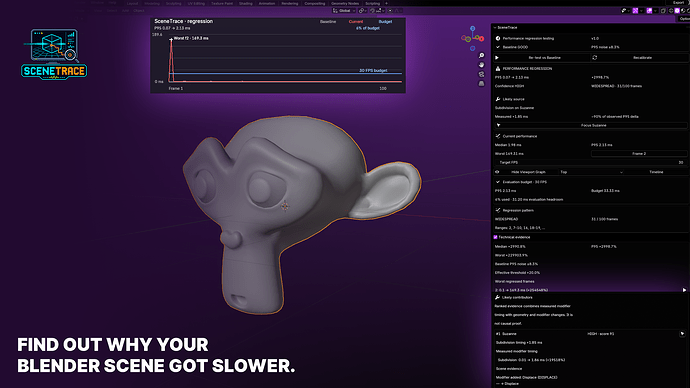This screenshot has width=690, height=388.
Task: Toggle Hide Viewport Graph
Action: 525,172
